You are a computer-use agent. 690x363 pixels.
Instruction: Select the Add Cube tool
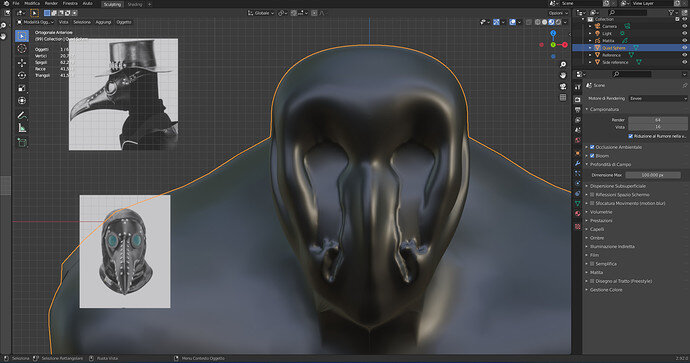pyautogui.click(x=22, y=142)
